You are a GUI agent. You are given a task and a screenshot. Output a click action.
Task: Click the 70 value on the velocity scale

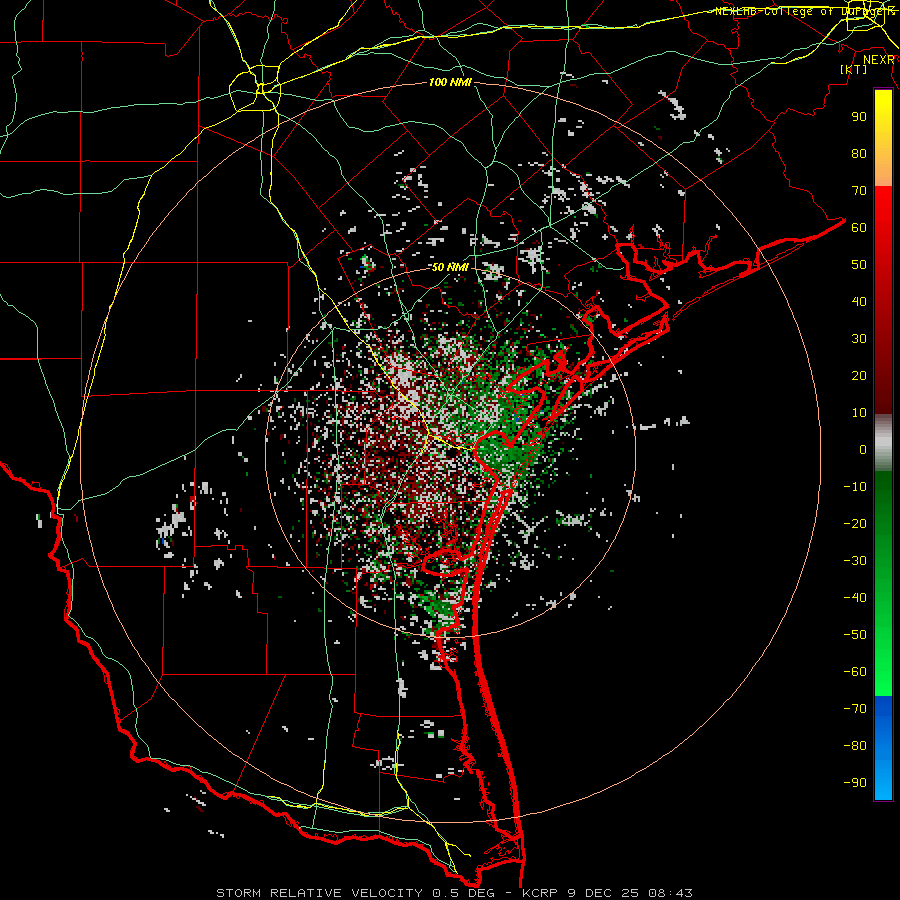(x=859, y=191)
